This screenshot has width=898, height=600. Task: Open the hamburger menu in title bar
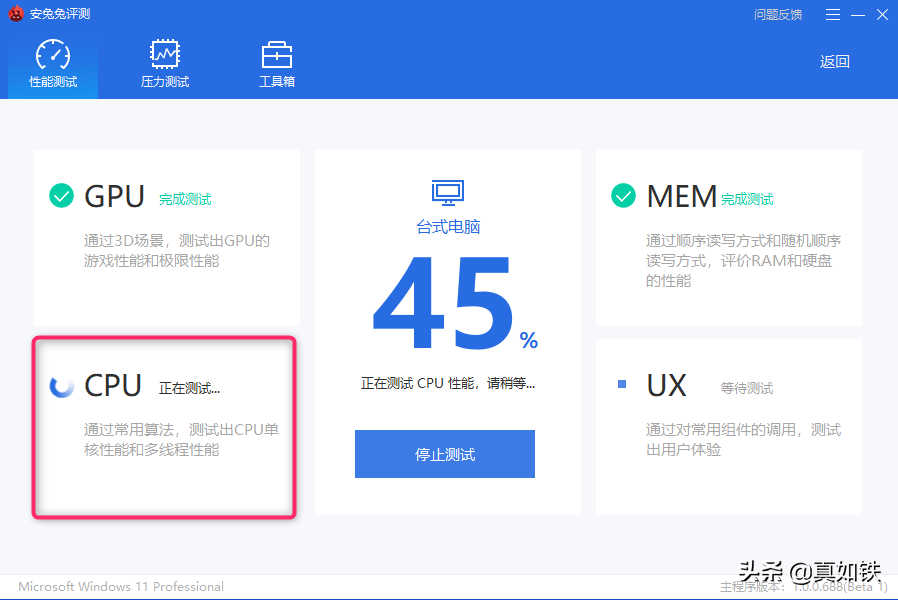point(832,14)
